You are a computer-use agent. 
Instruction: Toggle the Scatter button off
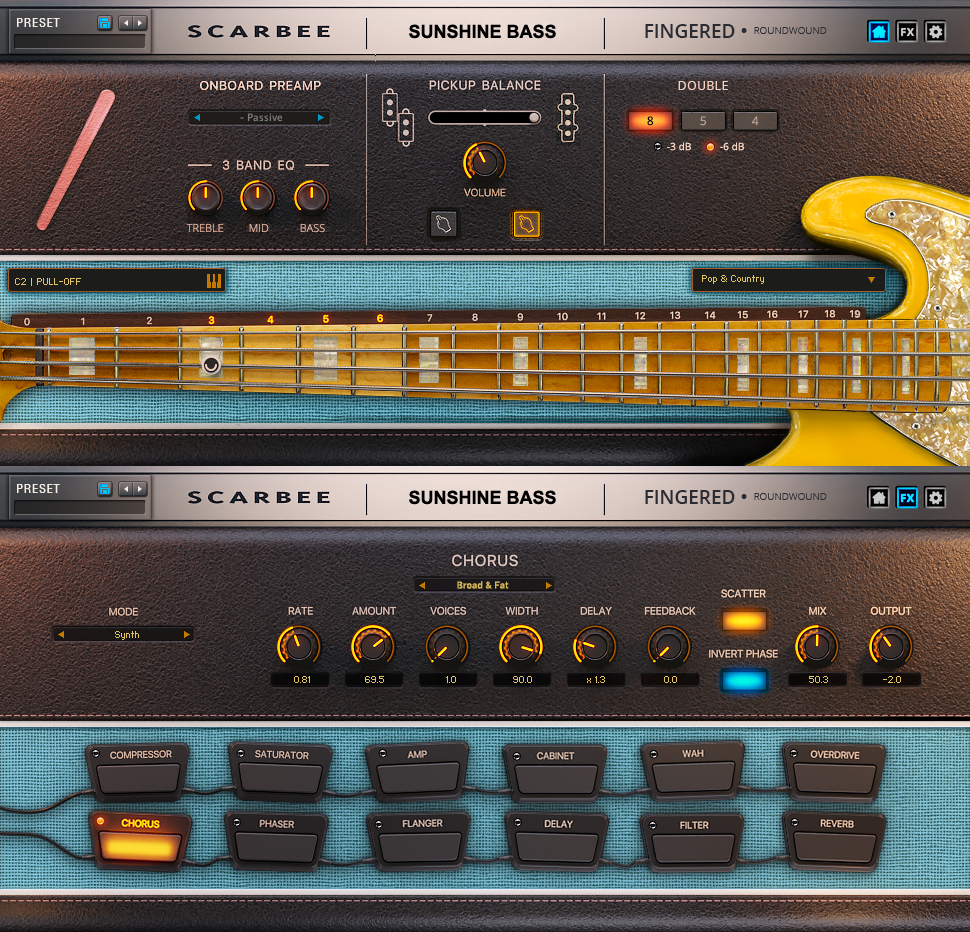(744, 620)
